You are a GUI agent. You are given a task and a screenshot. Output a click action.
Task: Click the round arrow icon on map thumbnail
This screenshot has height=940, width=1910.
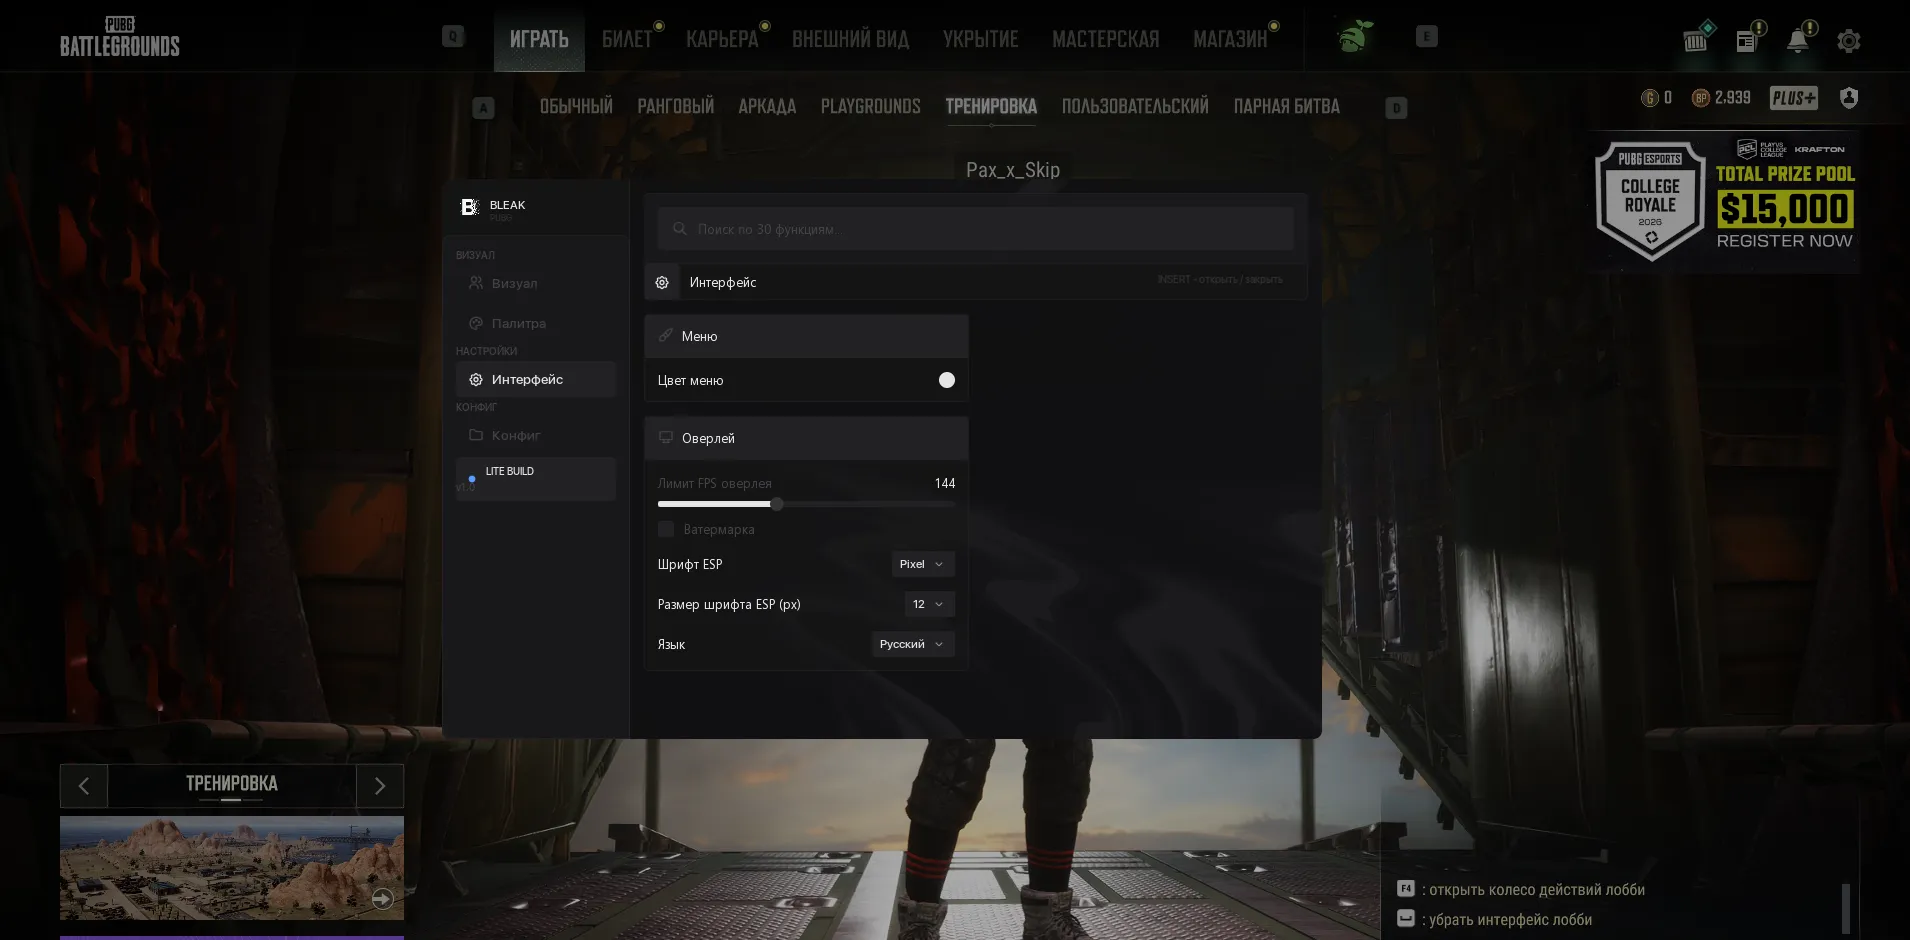382,899
